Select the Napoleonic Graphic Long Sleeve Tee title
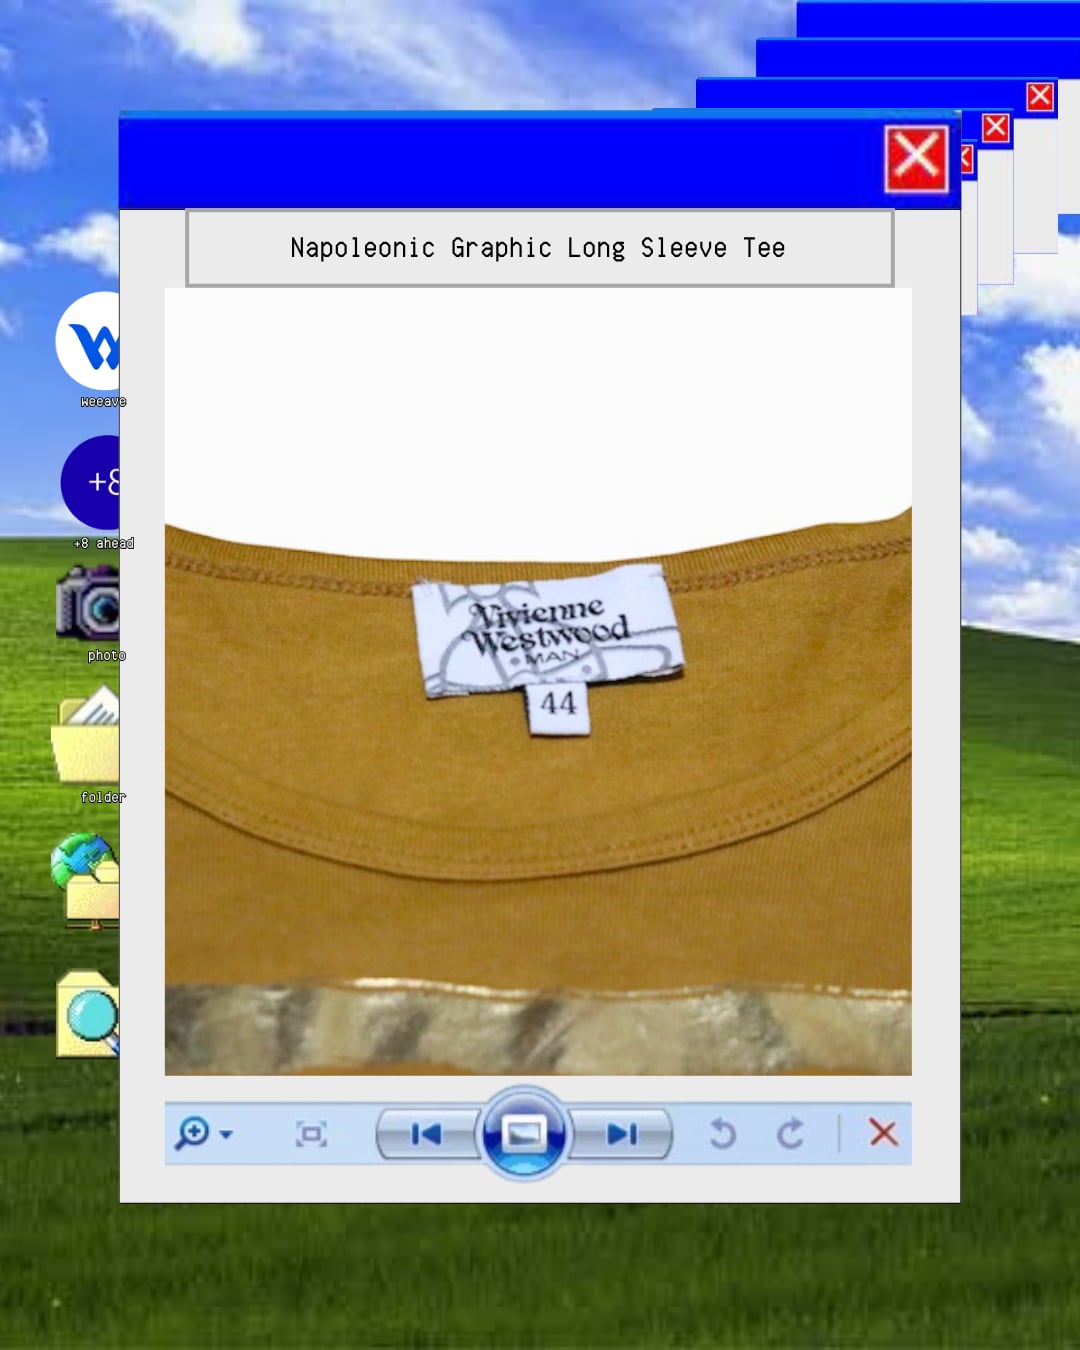Screen dimensions: 1080x1350 [x=538, y=248]
